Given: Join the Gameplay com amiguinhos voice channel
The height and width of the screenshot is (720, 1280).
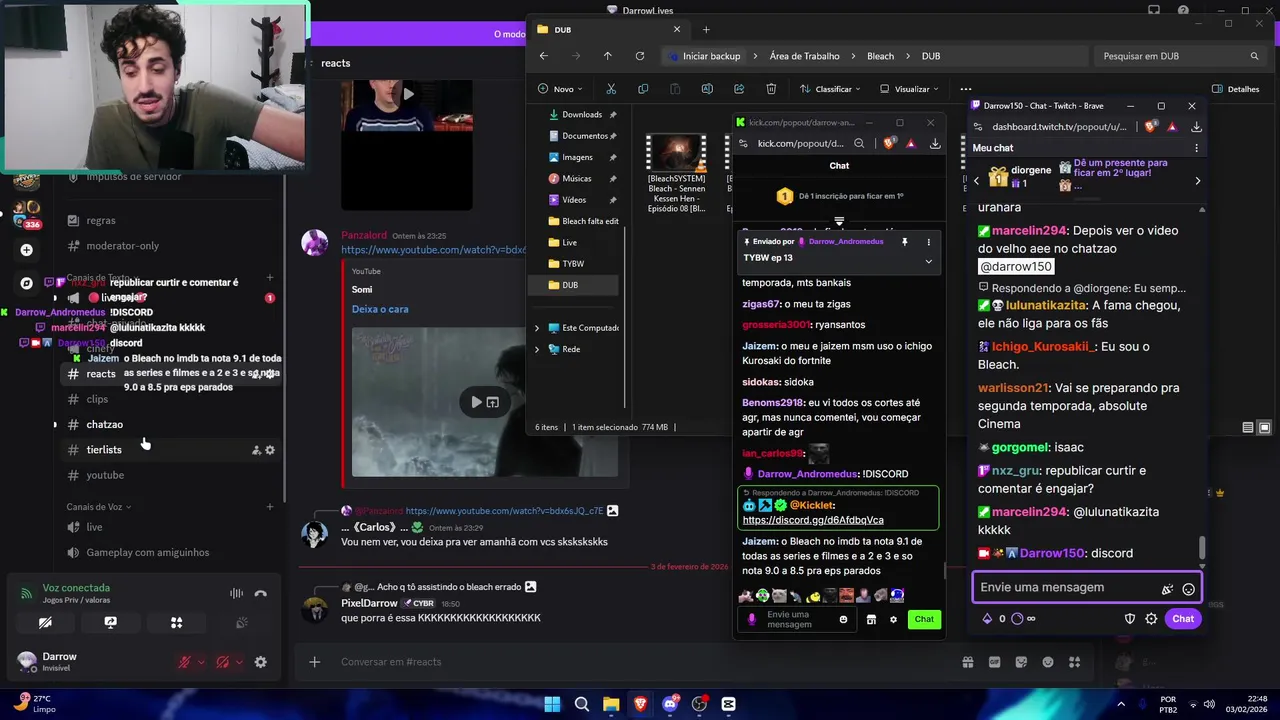Looking at the screenshot, I should (x=147, y=552).
